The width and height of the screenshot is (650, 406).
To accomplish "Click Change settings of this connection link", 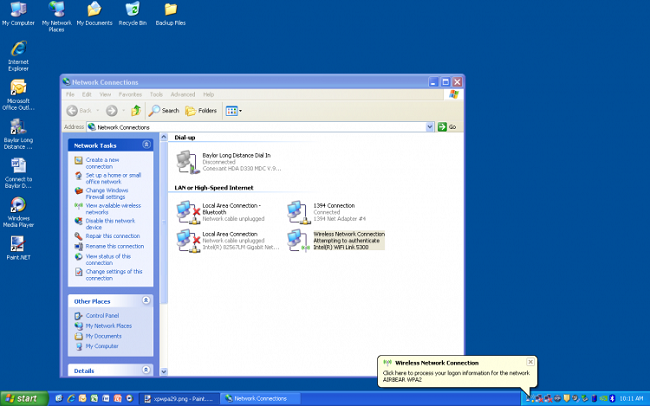I will click(114, 275).
